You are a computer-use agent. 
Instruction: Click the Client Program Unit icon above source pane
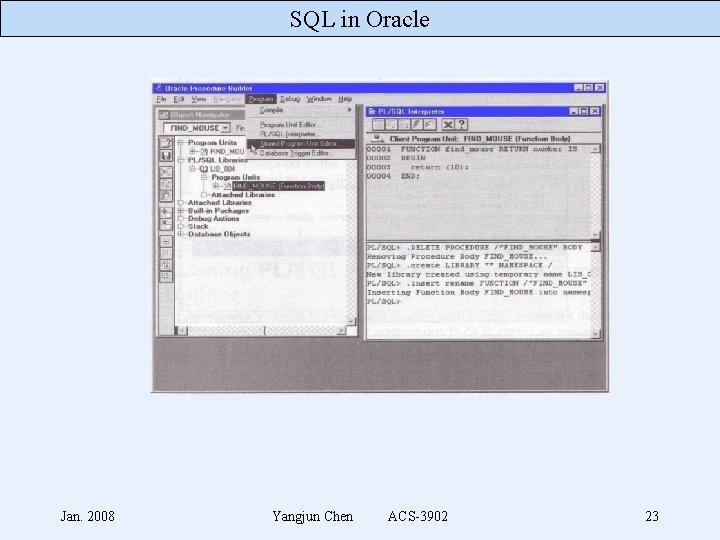tap(377, 138)
